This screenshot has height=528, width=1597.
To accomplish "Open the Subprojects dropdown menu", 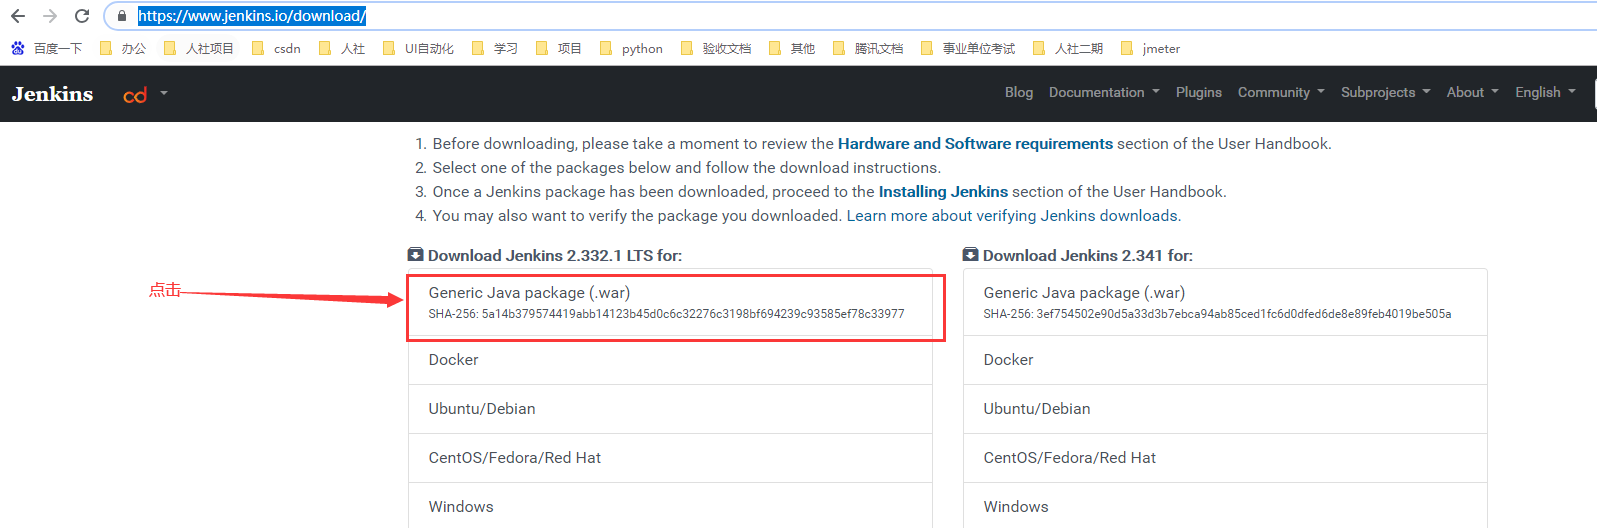I will pos(1386,92).
